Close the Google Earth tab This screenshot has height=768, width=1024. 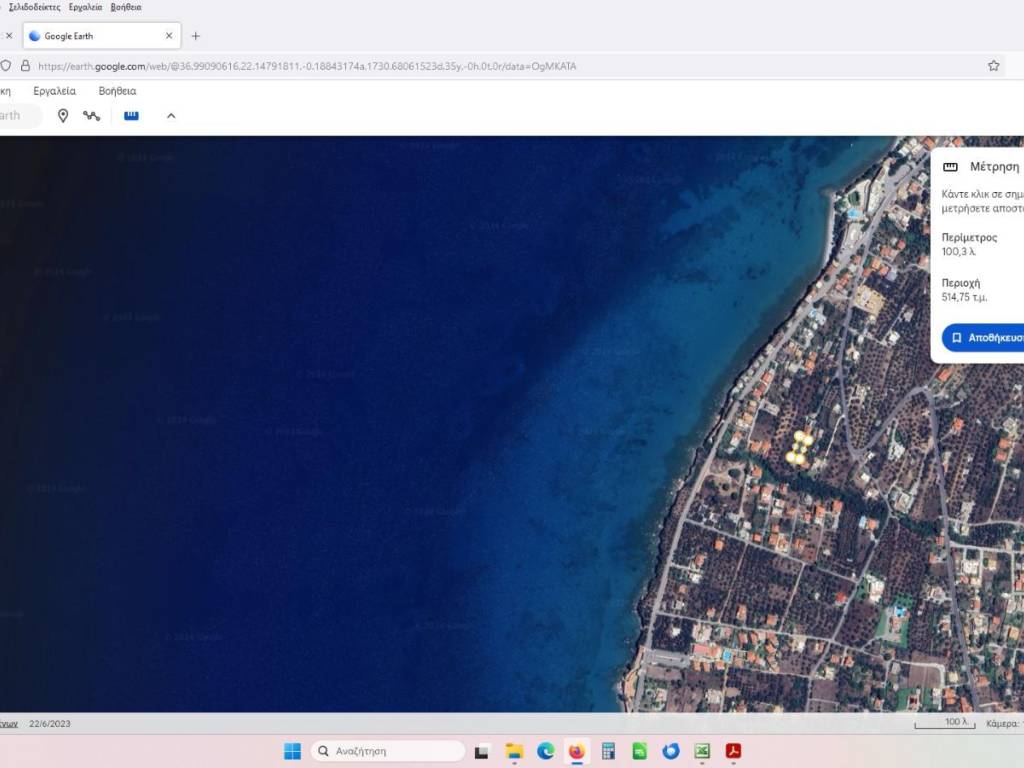169,36
